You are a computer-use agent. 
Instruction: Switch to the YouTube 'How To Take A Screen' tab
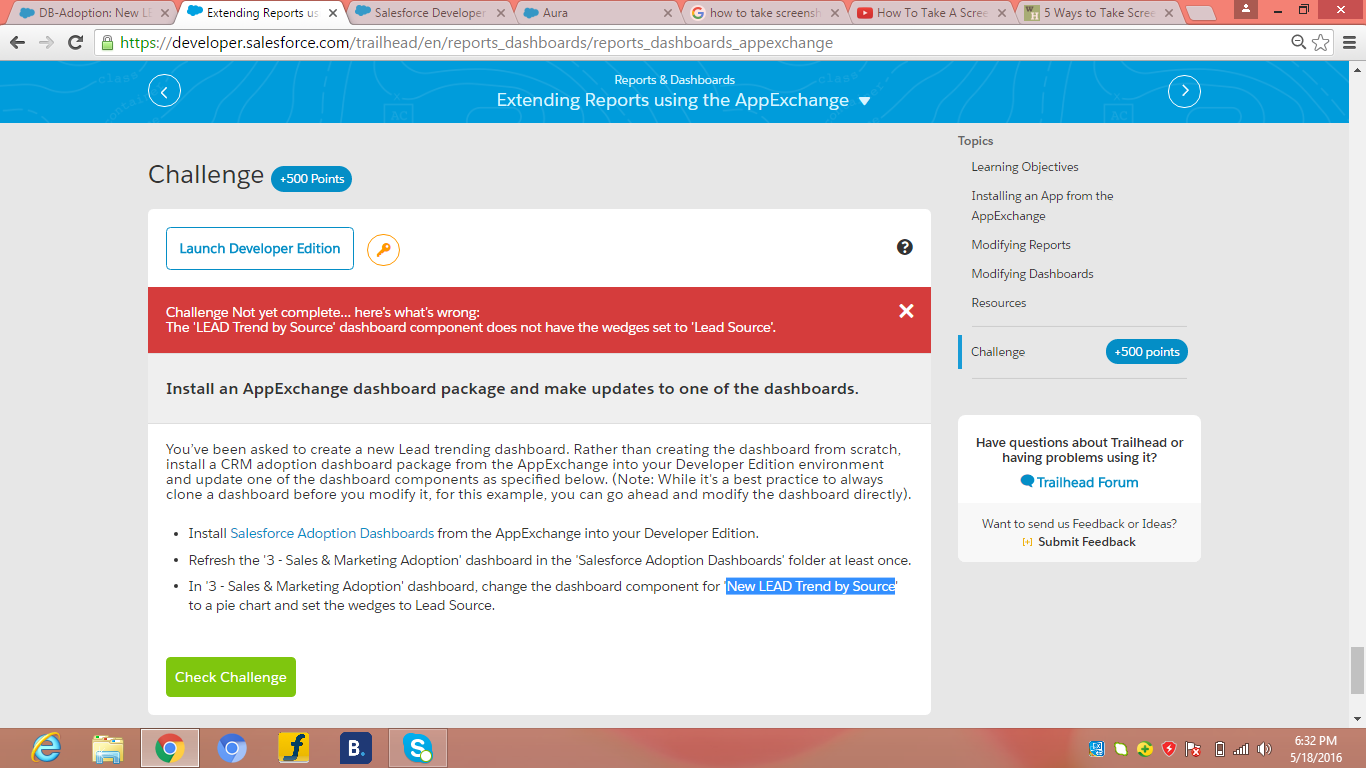pos(932,13)
